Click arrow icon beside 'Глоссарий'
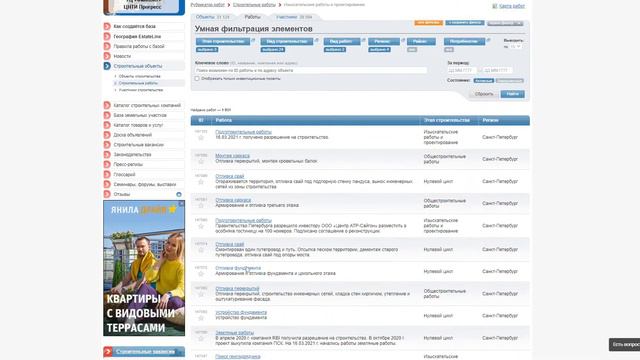Image resolution: width=640 pixels, height=360 pixels. pos(107,174)
